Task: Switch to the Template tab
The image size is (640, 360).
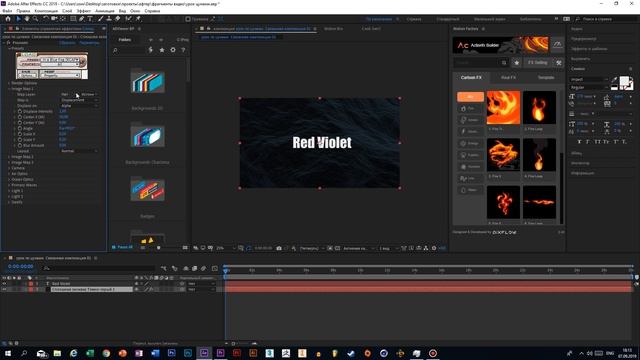Action: pos(546,77)
